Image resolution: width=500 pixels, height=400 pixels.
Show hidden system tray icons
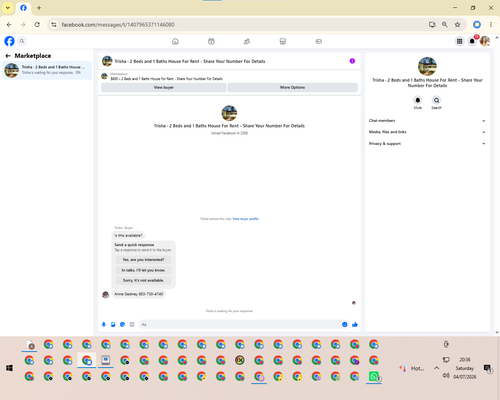[x=436, y=368]
